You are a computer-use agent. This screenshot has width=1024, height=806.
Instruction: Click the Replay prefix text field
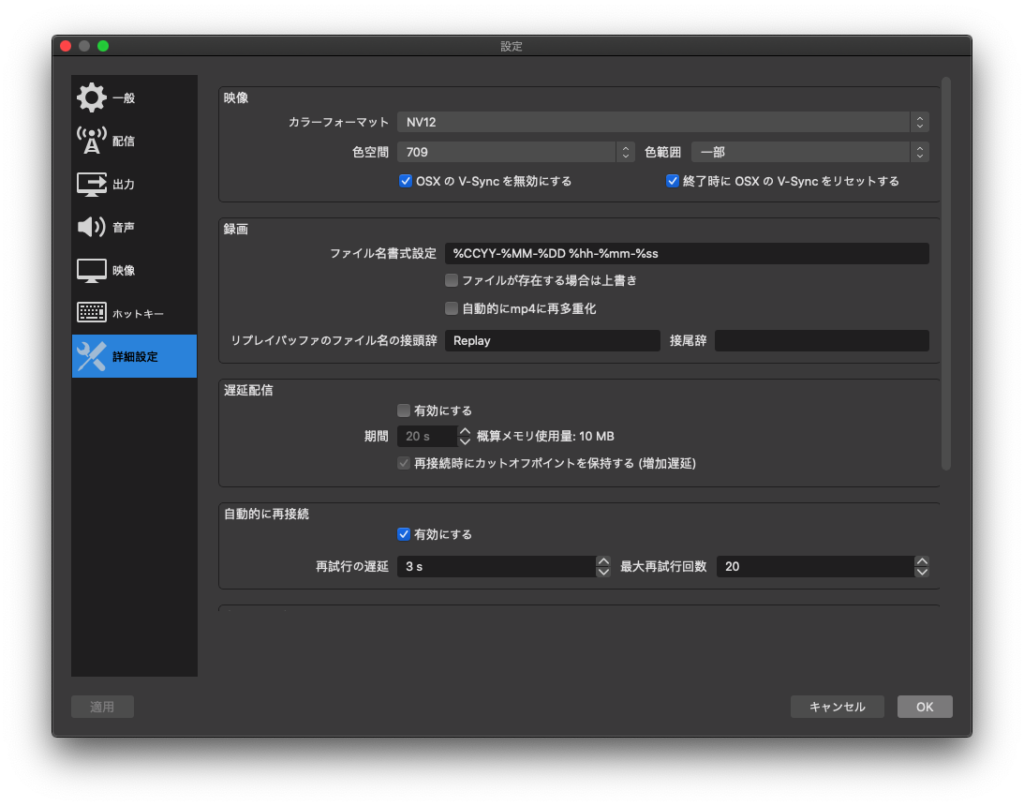pos(552,340)
